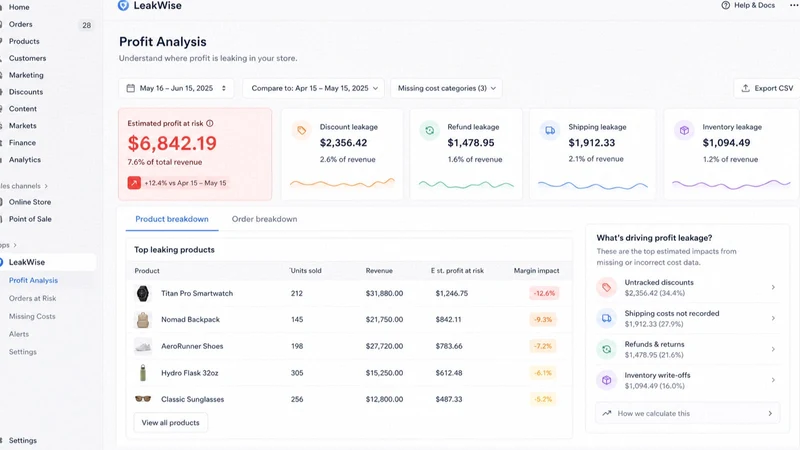Click the red trend arrow icon
The width and height of the screenshot is (800, 450).
[x=134, y=183]
